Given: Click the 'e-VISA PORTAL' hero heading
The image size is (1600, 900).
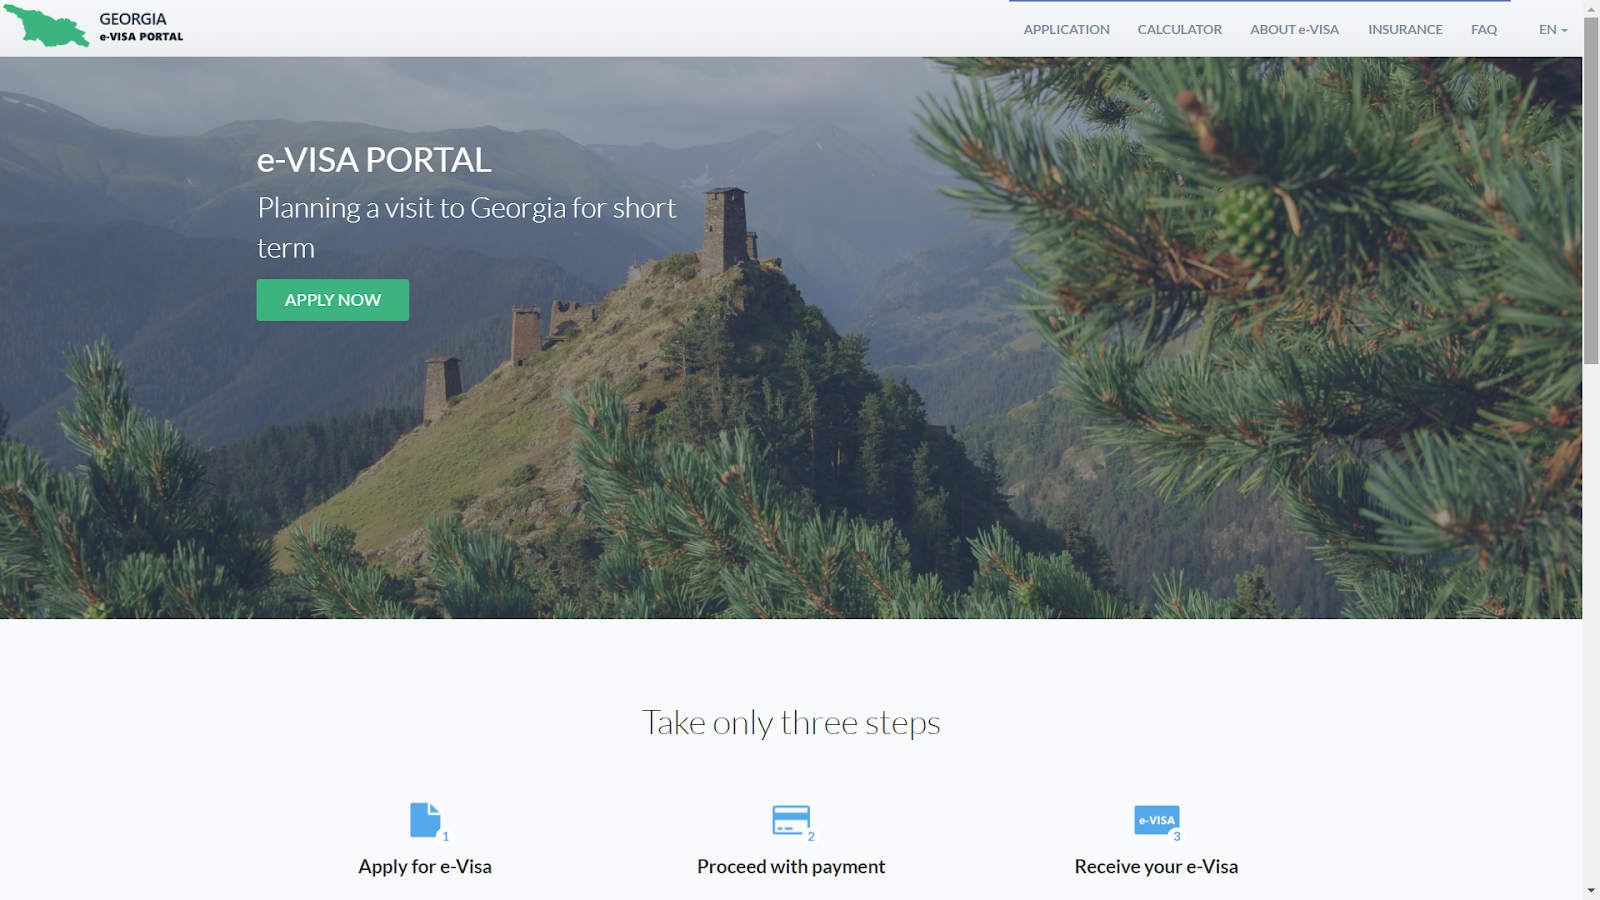Looking at the screenshot, I should pyautogui.click(x=374, y=160).
